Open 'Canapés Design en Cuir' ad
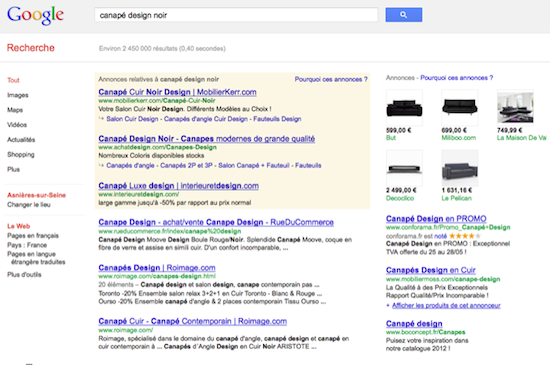Image resolution: width=550 pixels, height=368 pixels. point(431,270)
